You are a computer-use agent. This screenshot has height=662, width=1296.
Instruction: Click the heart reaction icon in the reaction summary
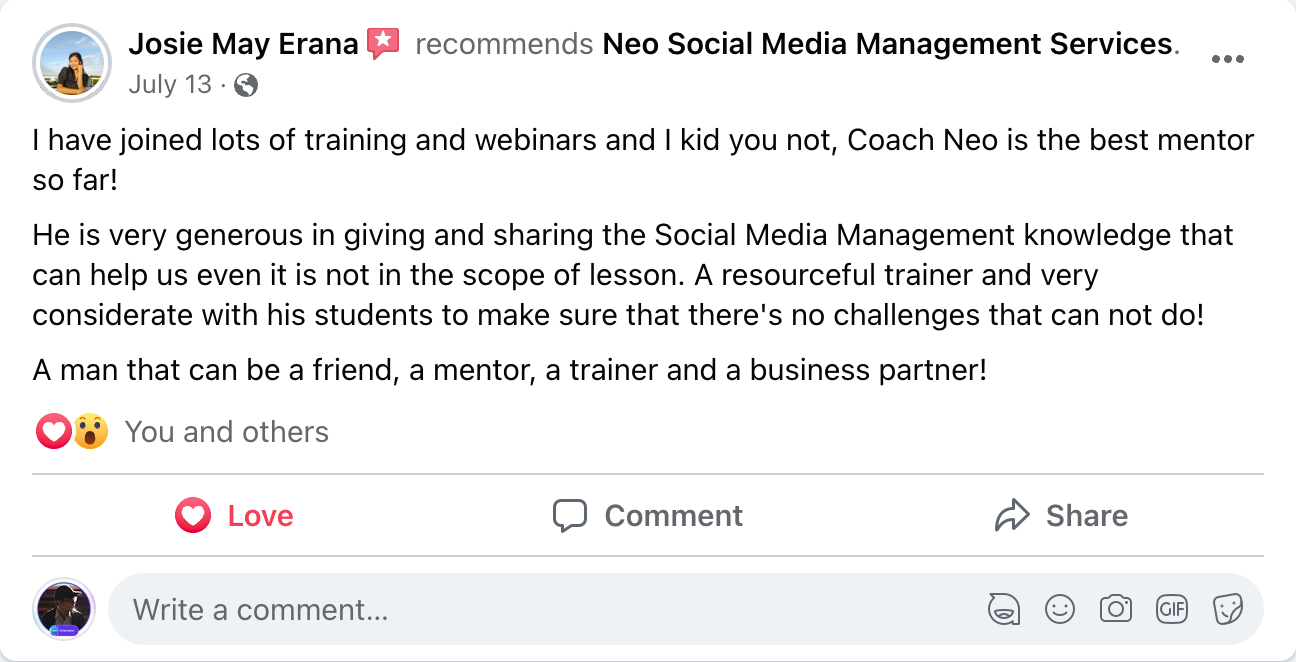(x=53, y=432)
